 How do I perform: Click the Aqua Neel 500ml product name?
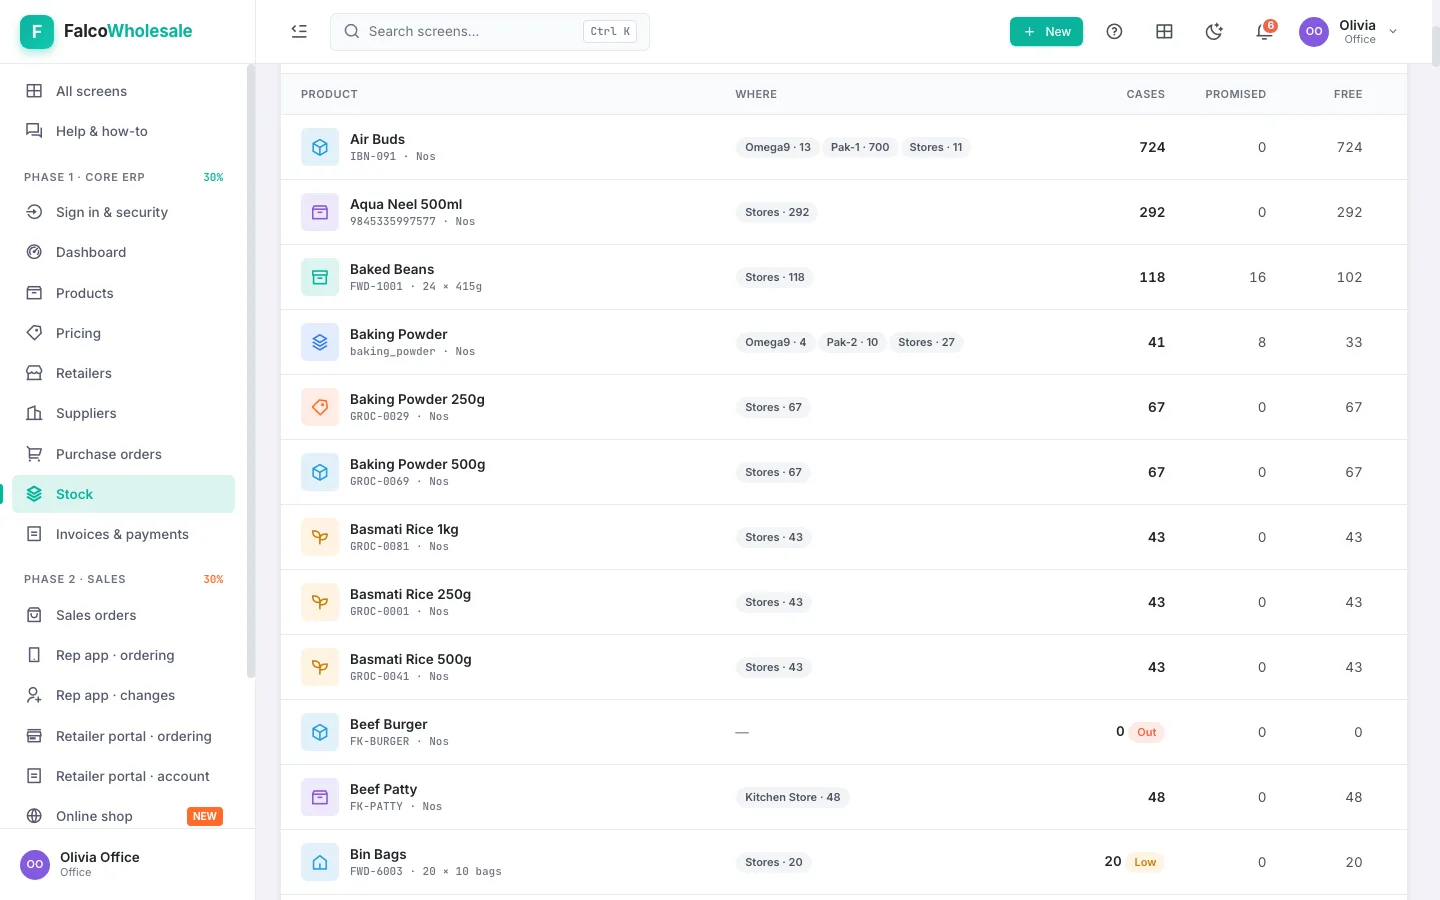click(x=406, y=204)
